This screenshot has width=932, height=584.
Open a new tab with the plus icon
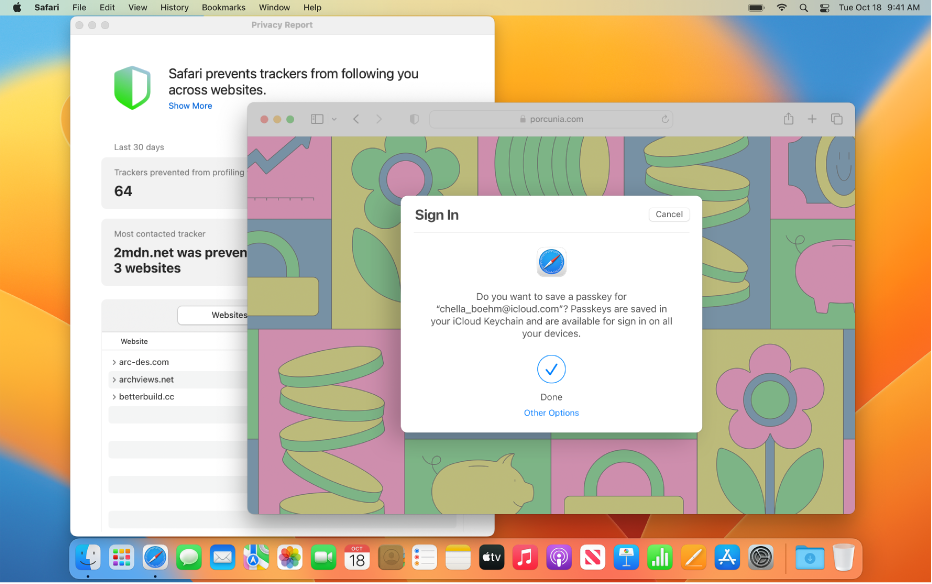[x=812, y=118]
